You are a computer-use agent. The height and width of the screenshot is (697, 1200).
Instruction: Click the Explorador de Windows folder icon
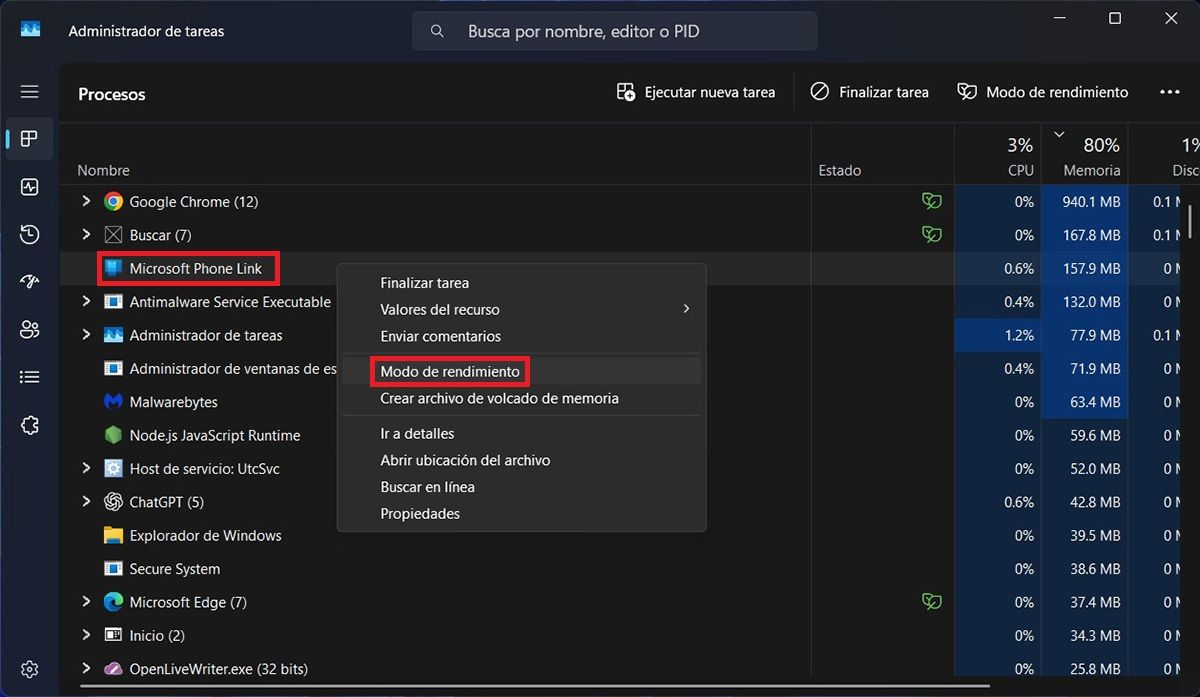click(x=113, y=535)
